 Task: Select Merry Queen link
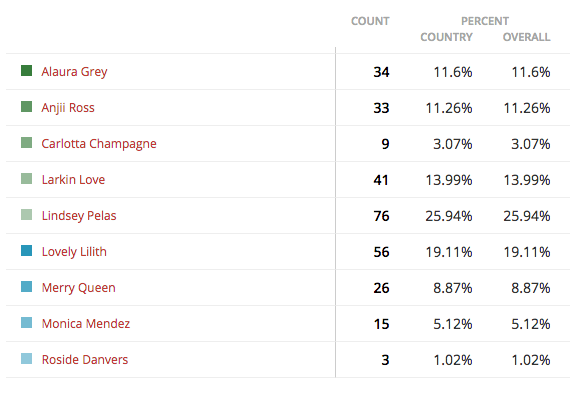[79, 287]
